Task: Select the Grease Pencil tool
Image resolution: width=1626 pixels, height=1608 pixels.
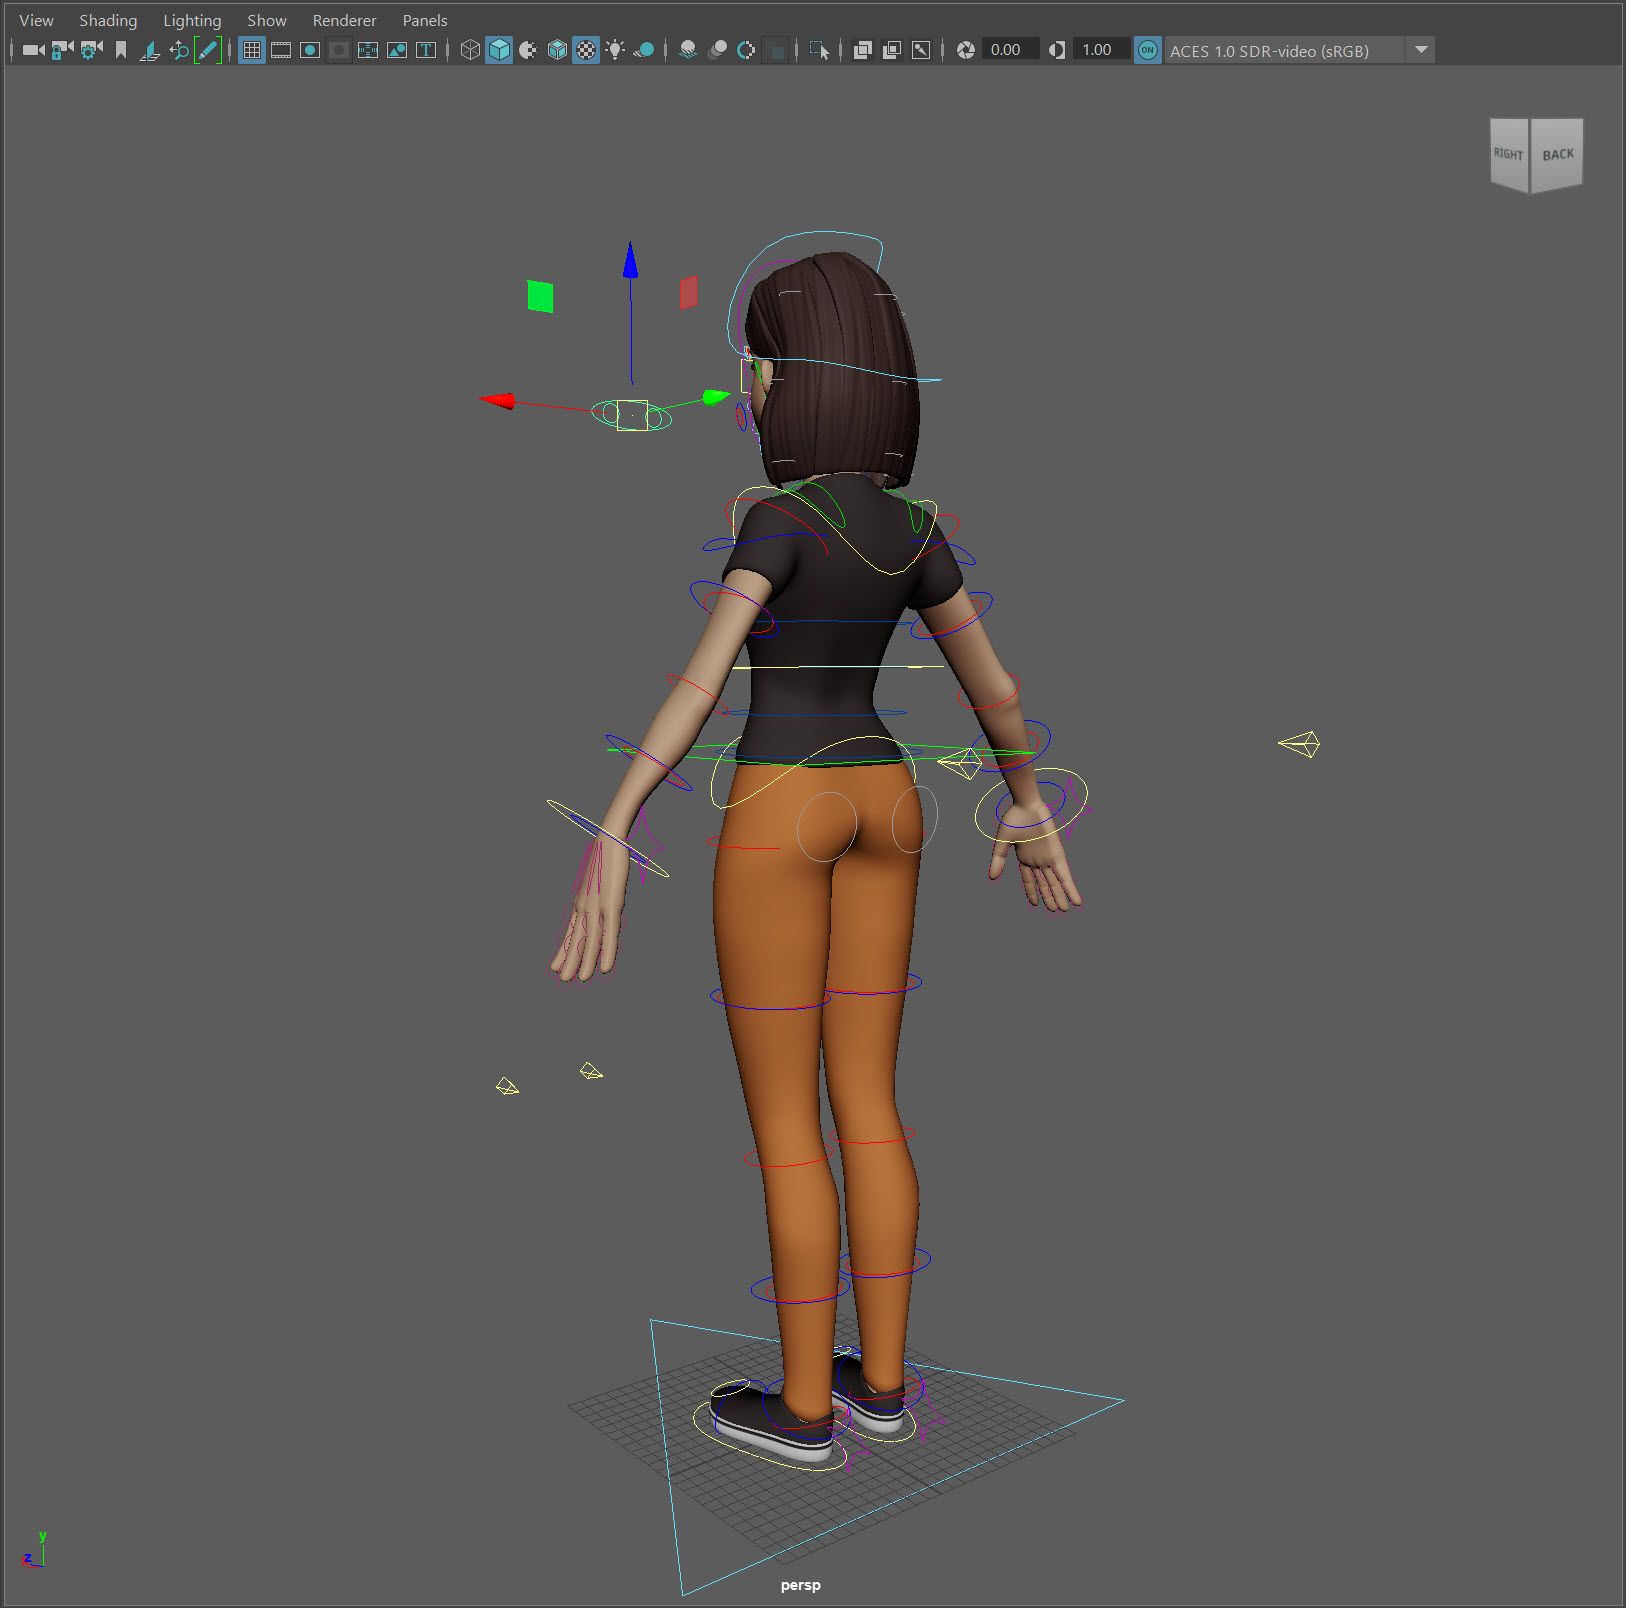Action: [208, 50]
